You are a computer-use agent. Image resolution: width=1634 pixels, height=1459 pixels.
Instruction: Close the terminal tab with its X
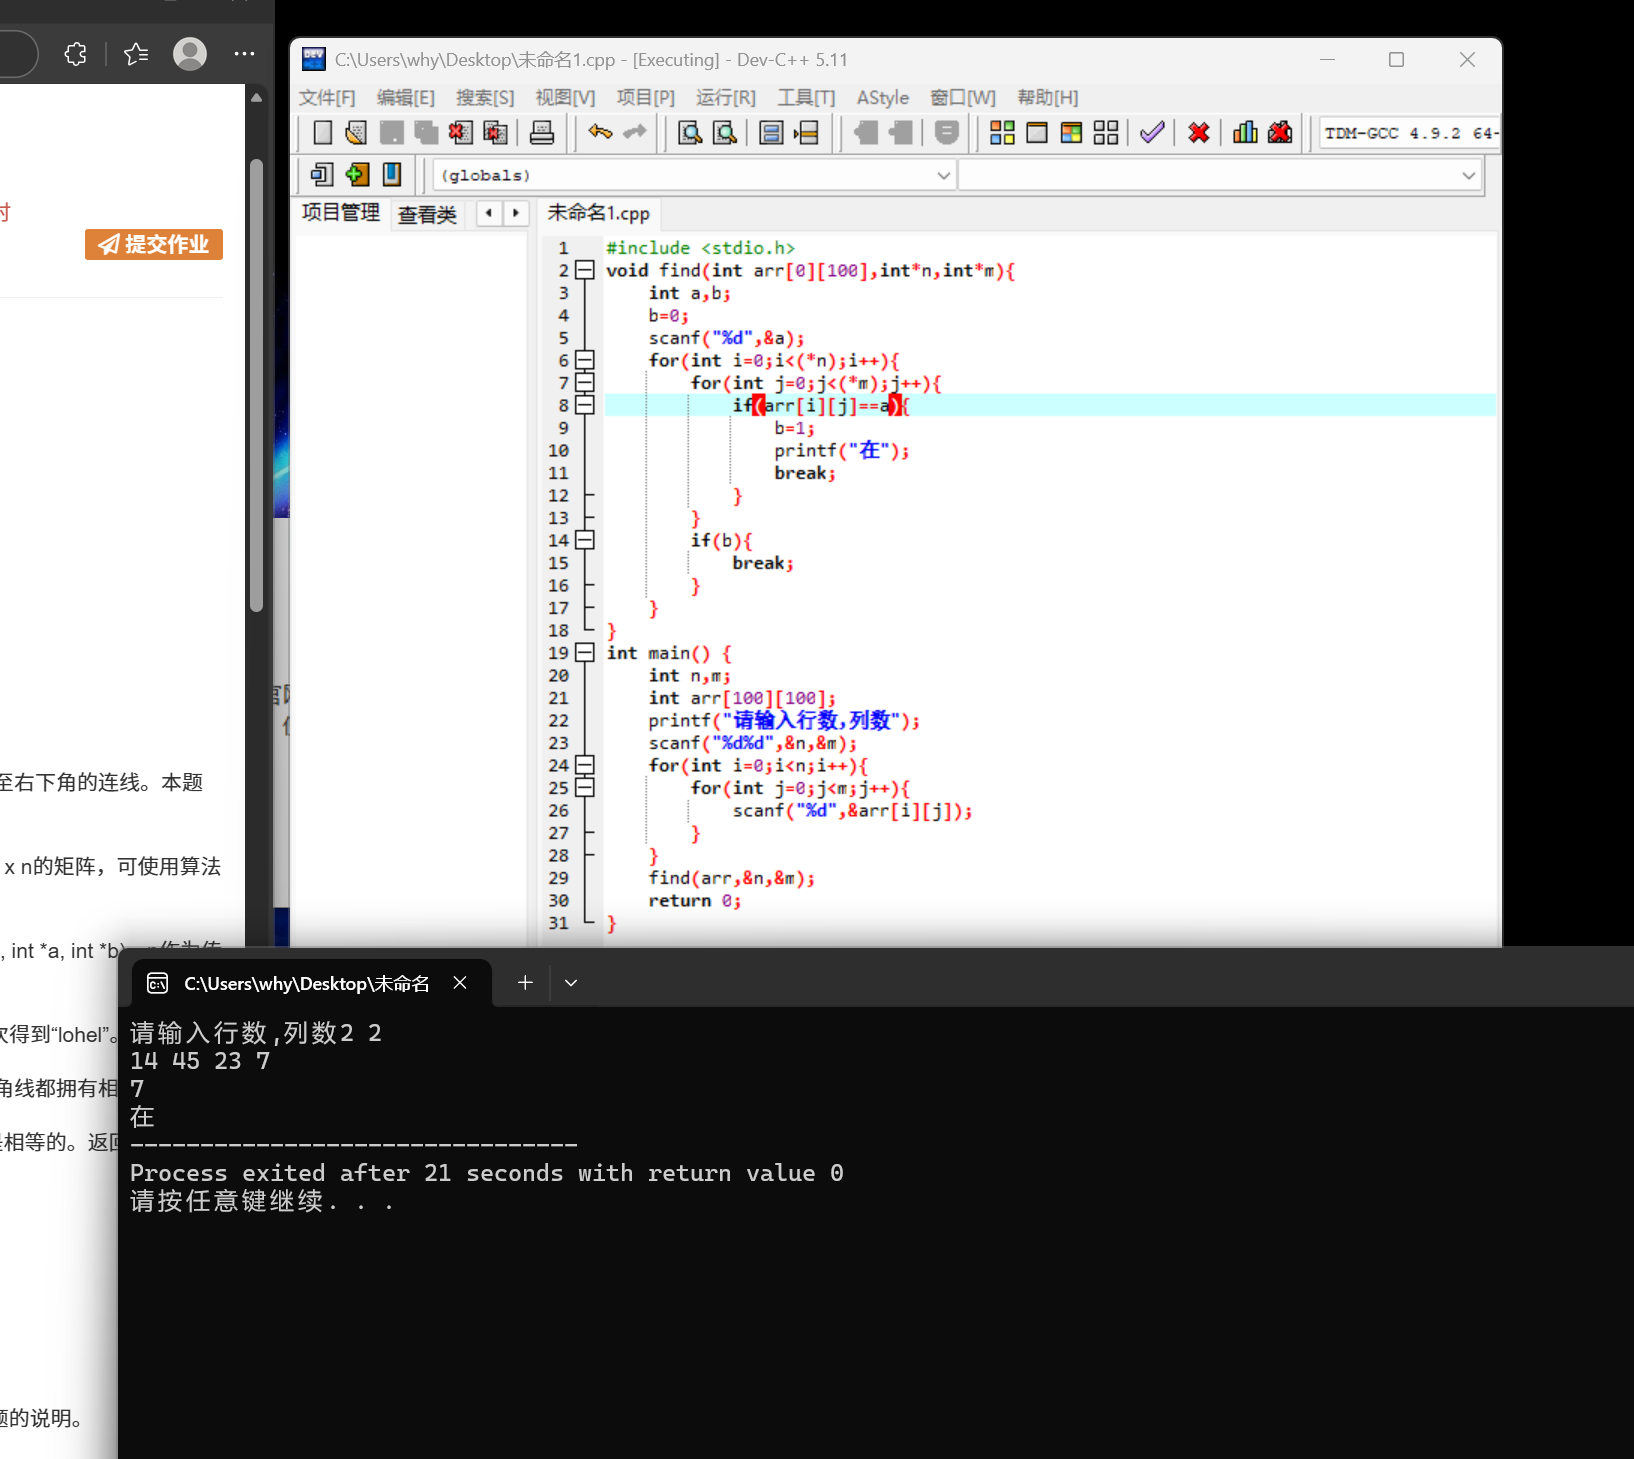460,983
